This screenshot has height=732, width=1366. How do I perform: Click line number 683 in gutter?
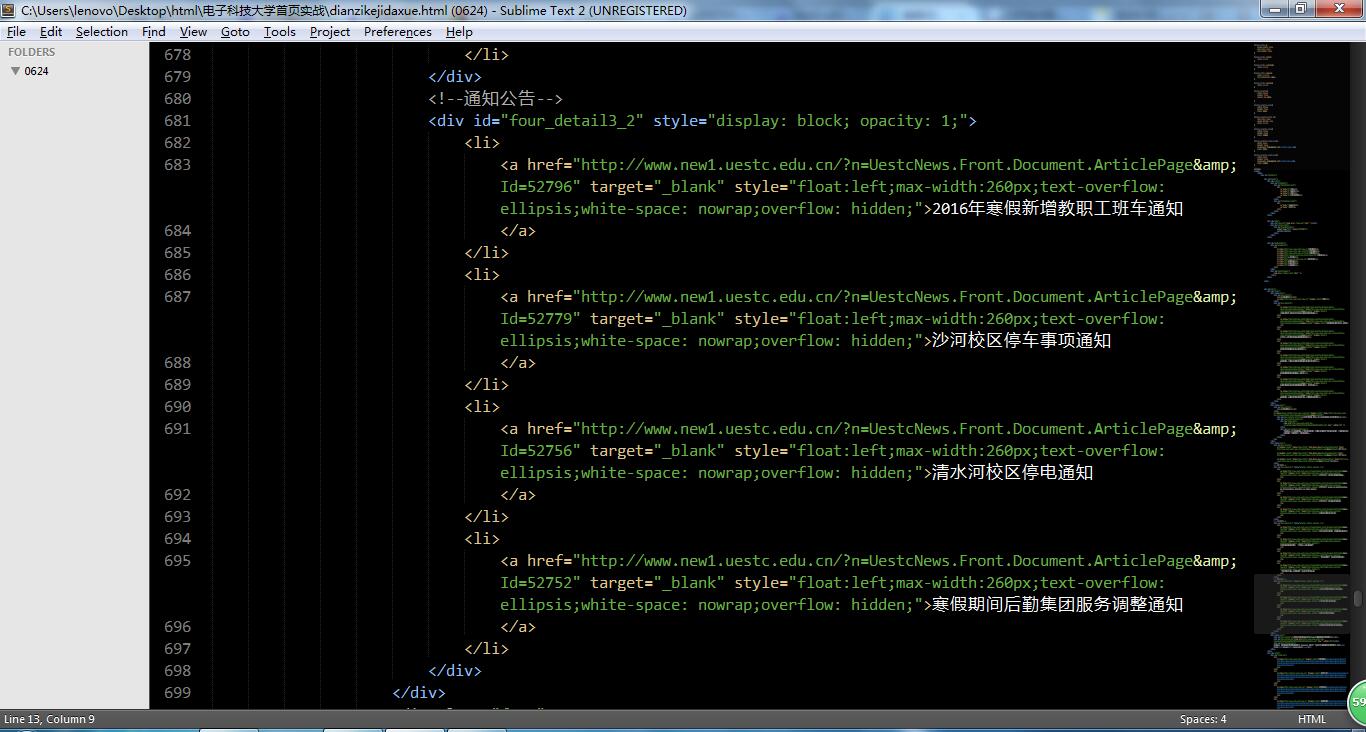click(177, 165)
